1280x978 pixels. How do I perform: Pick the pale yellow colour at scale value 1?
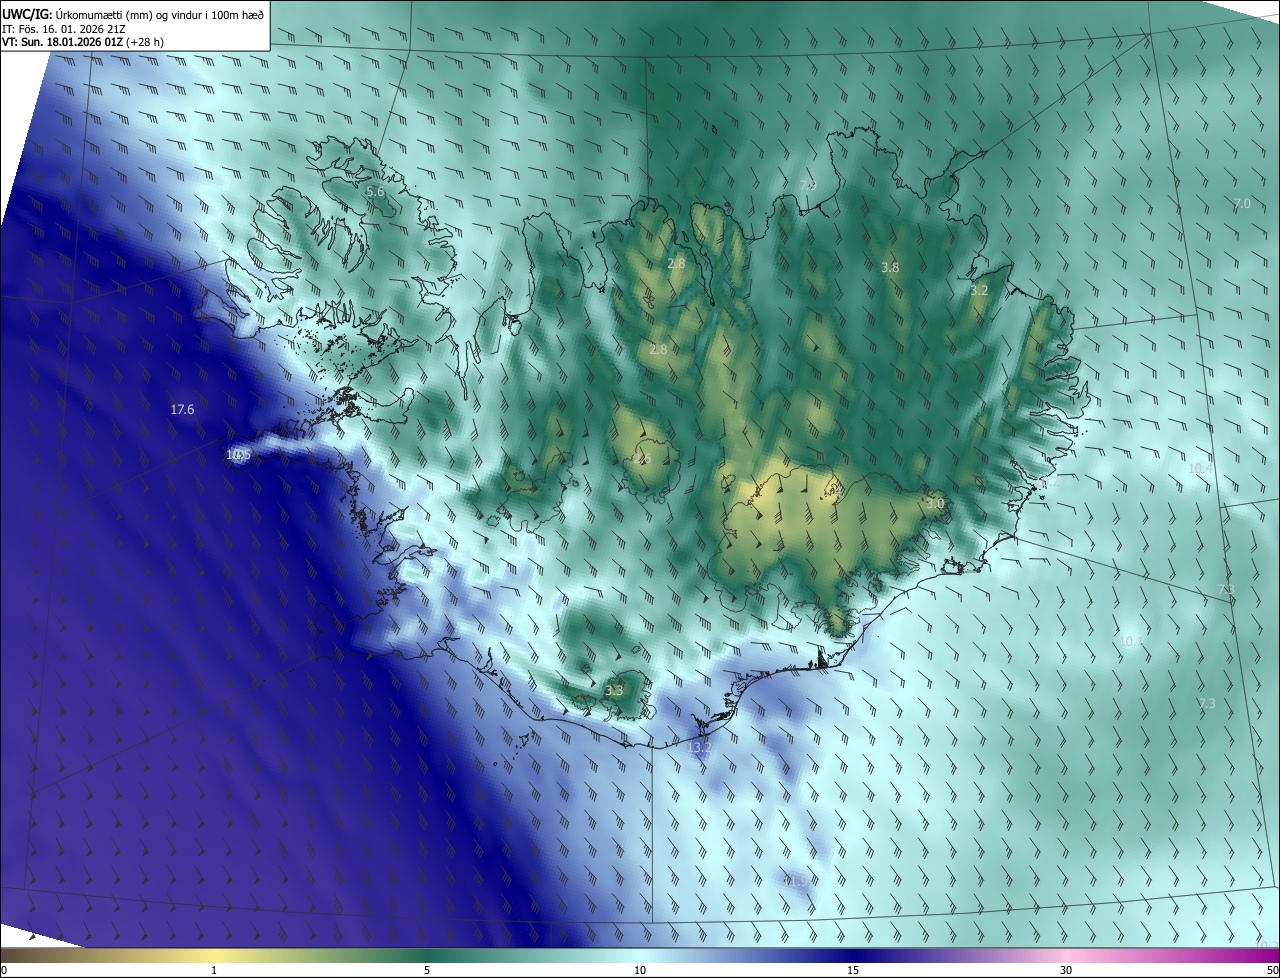point(214,956)
